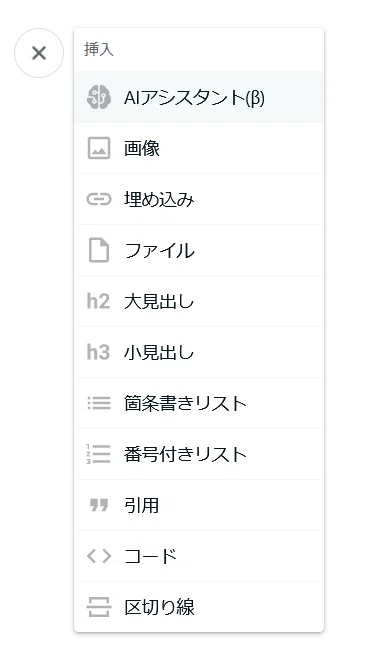Viewport: 389px width, 648px height.
Task: Click the bulleted list icon
Action: [x=99, y=403]
